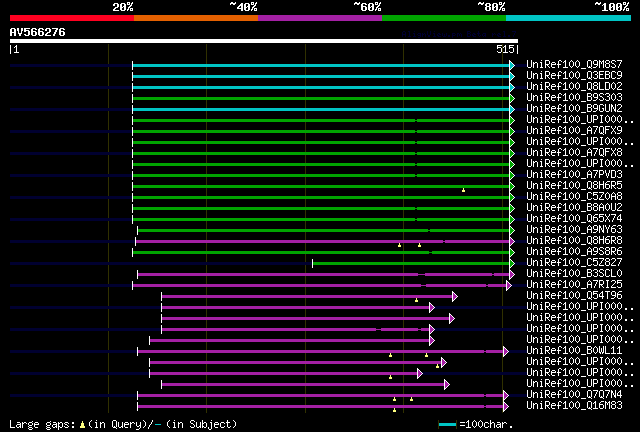Click the UniRef100_Q16M83 label
The image size is (640, 432).
[574, 405]
